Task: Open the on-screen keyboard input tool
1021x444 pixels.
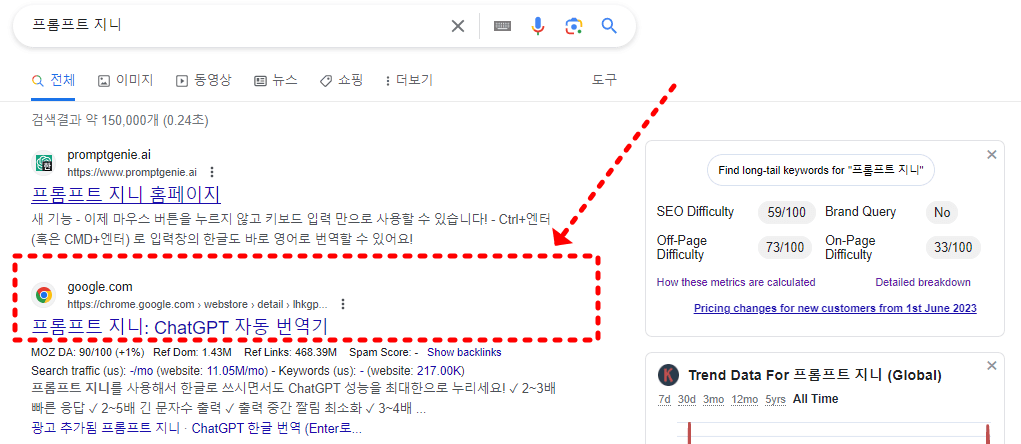Action: (502, 26)
